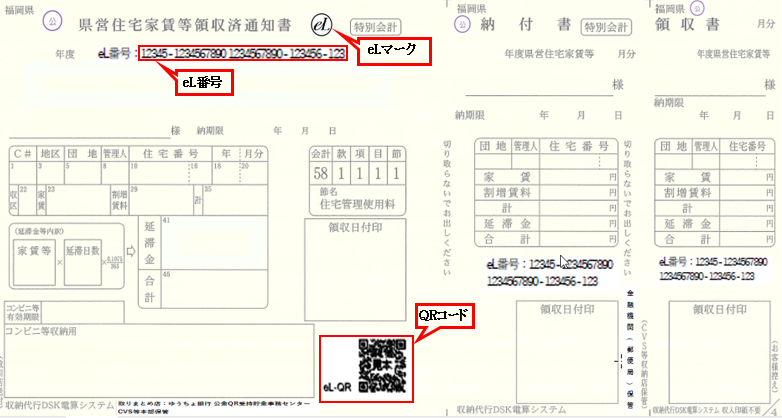Viewport: 782px width, 418px height.
Task: Click the 領収日付印 stamp box in the 通知書
Action: click(355, 270)
